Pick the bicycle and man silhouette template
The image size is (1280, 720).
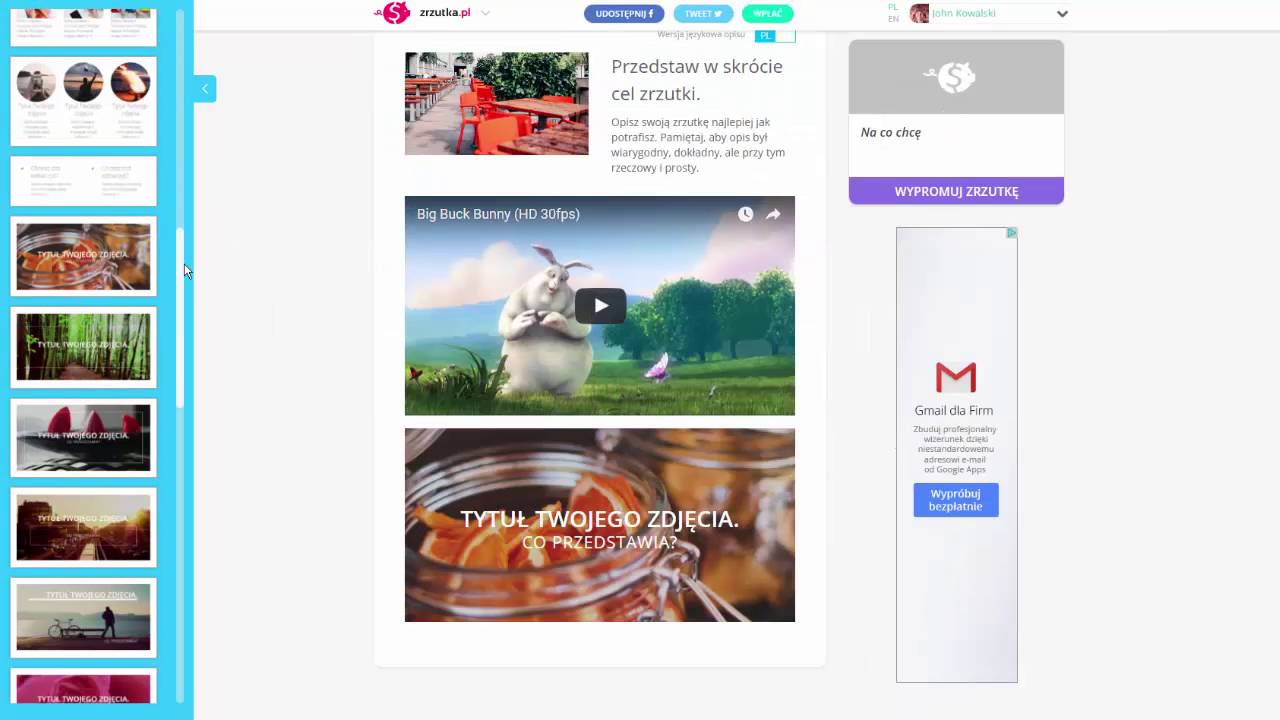pyautogui.click(x=84, y=617)
